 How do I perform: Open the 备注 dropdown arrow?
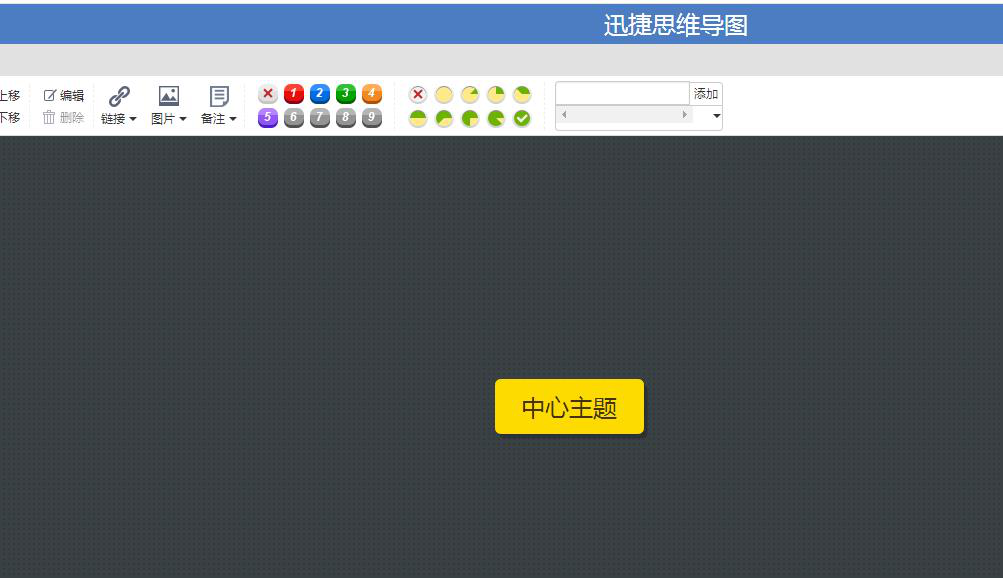coord(233,119)
